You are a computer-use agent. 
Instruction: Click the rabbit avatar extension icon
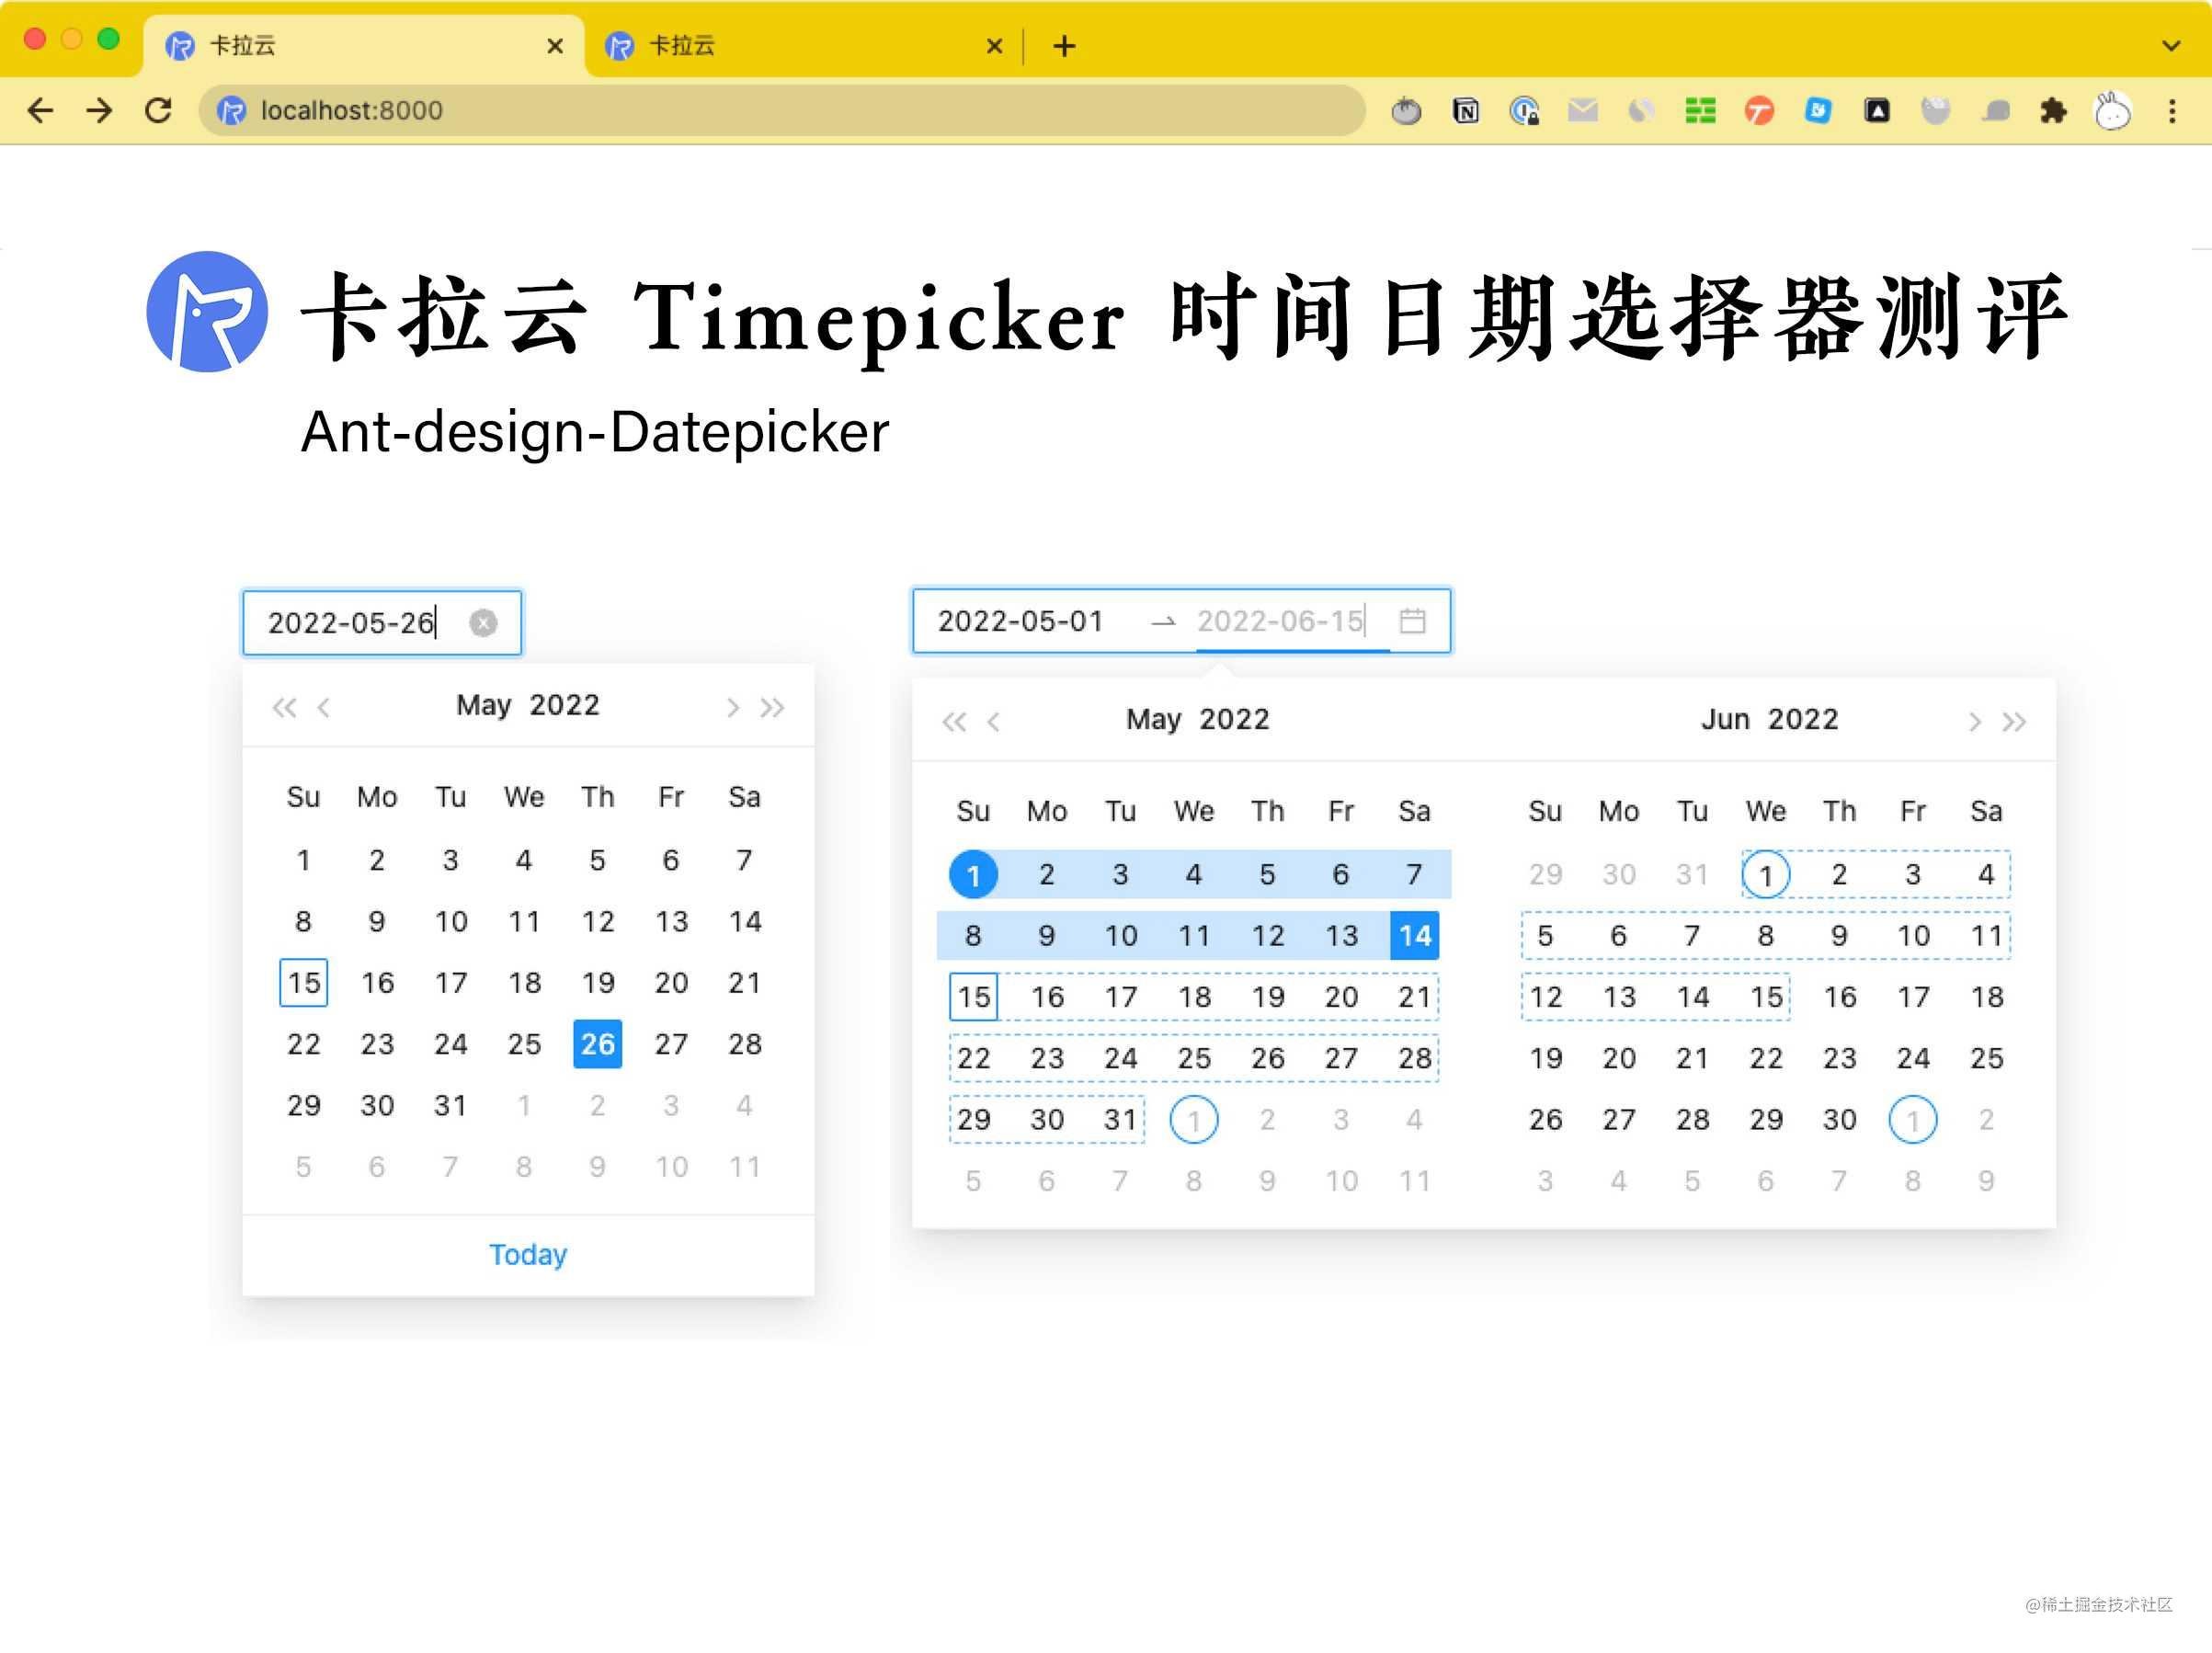2113,111
